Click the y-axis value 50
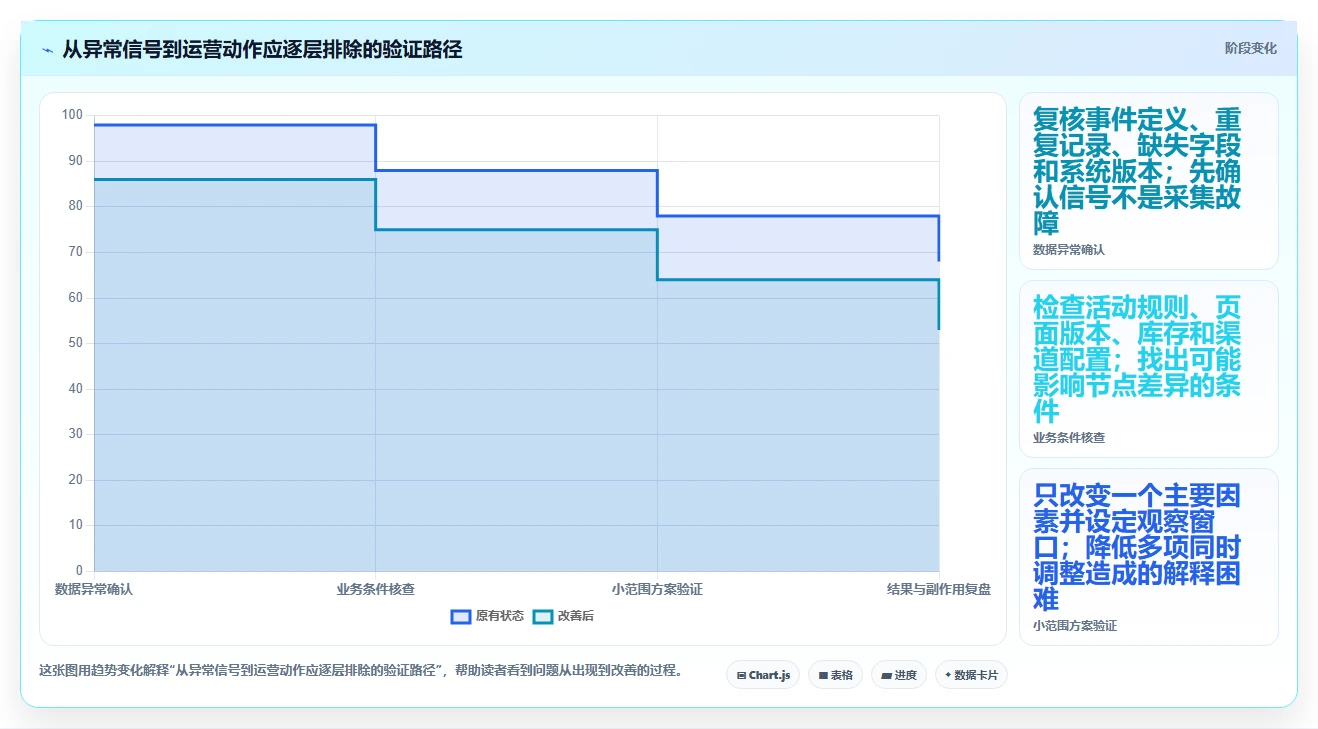 pos(75,343)
